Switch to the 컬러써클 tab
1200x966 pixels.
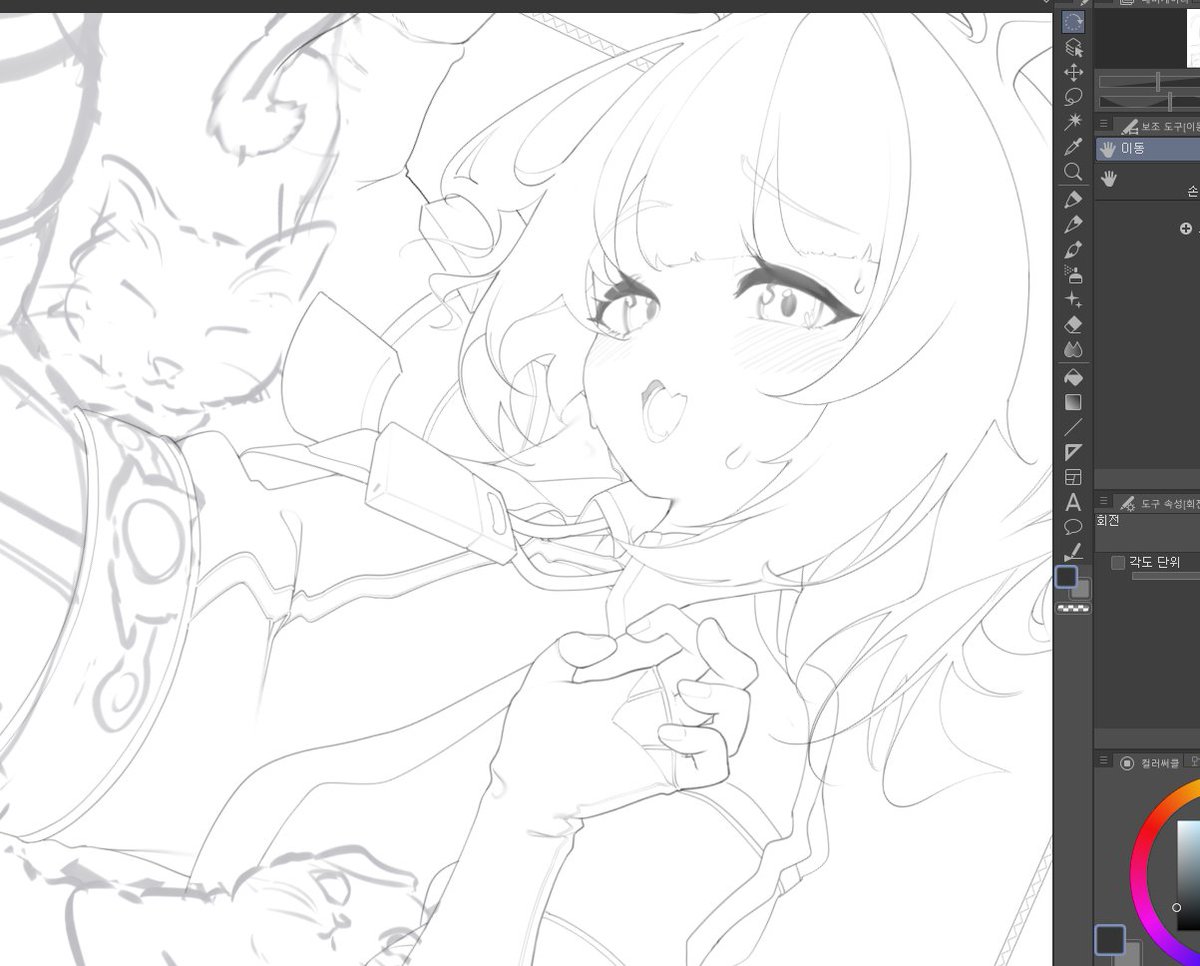1150,763
